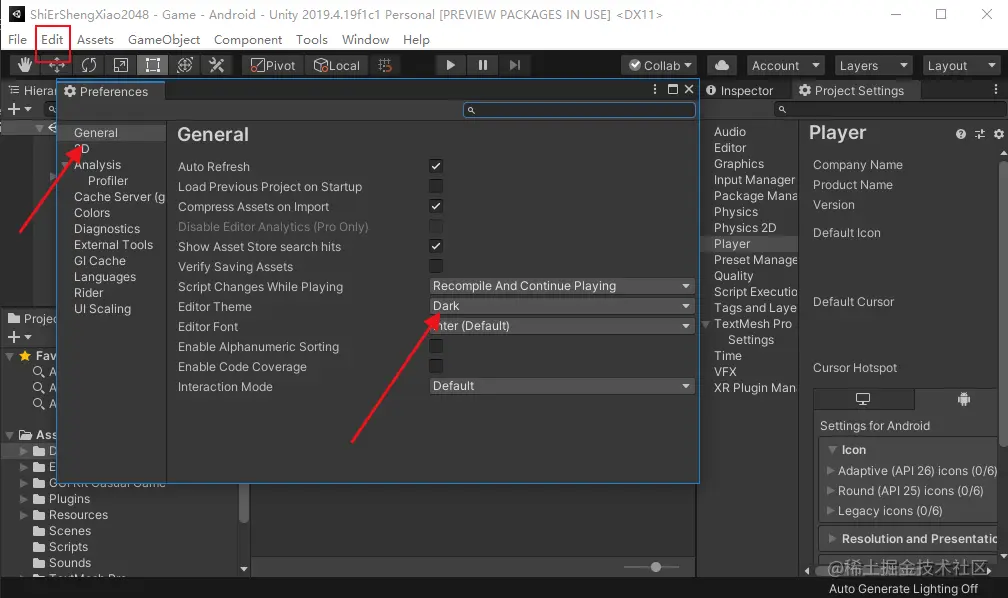The height and width of the screenshot is (598, 1008).
Task: Open Player settings help icon
Action: pos(960,134)
